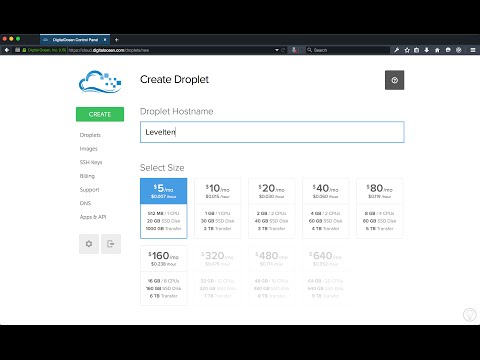480x360 pixels.
Task: Open the Droplets sidebar link
Action: [x=90, y=135]
